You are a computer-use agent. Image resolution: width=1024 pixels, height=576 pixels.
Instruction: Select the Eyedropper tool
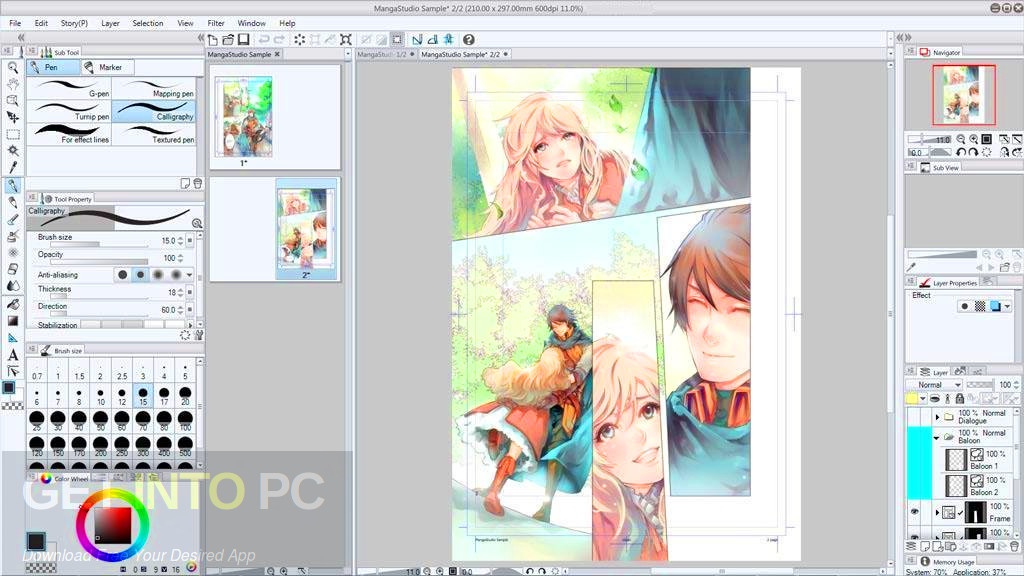12,167
